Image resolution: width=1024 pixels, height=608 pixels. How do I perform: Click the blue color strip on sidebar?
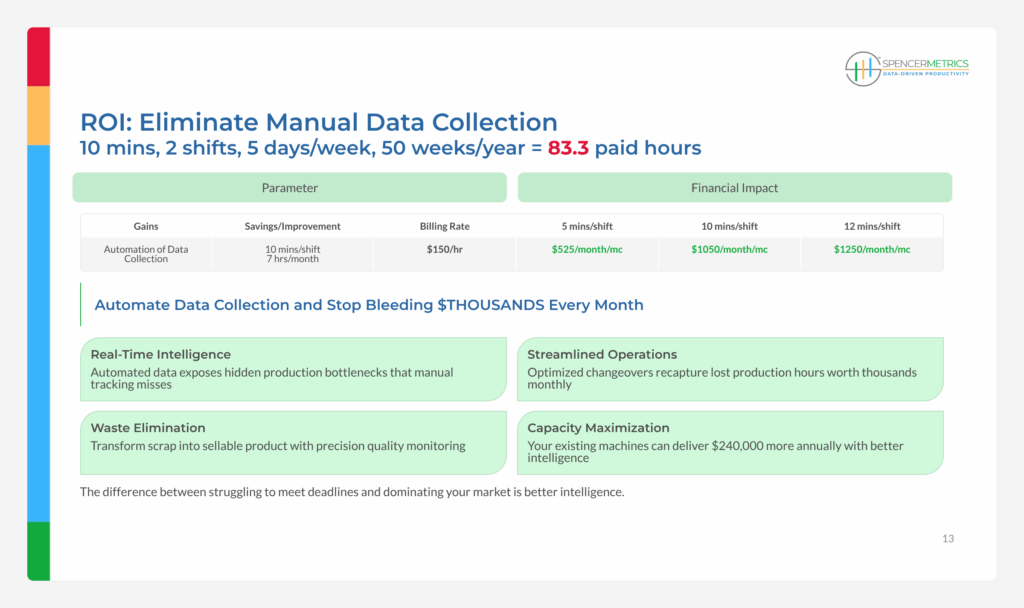point(38,332)
